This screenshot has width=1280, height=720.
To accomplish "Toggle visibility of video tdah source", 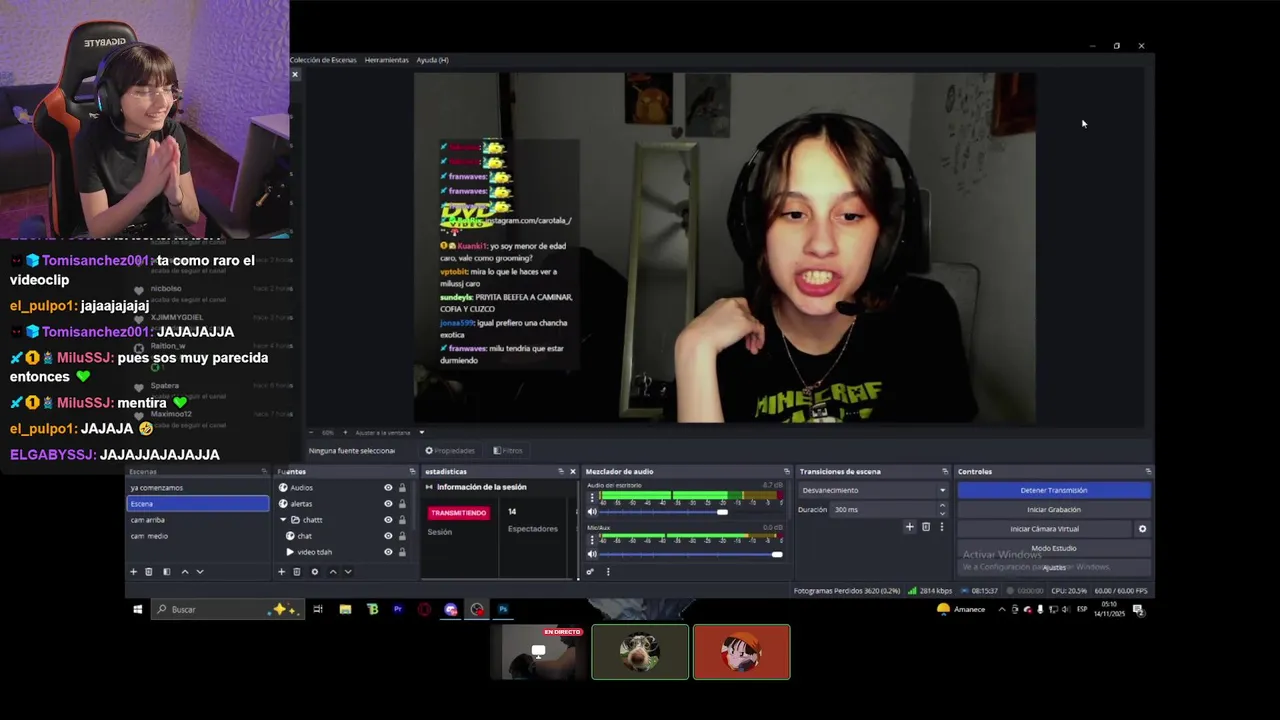I will 388,552.
